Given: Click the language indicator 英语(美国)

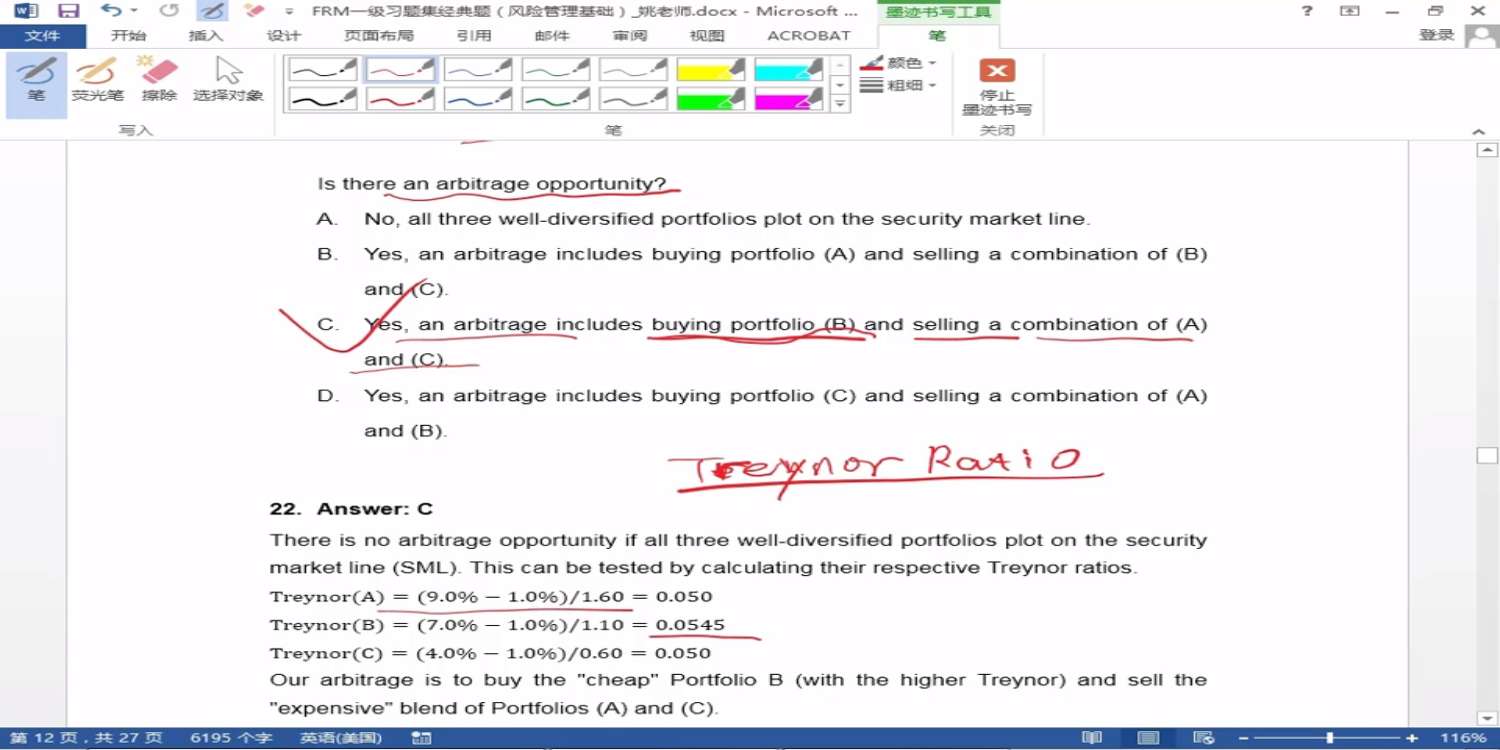Looking at the screenshot, I should tap(341, 738).
